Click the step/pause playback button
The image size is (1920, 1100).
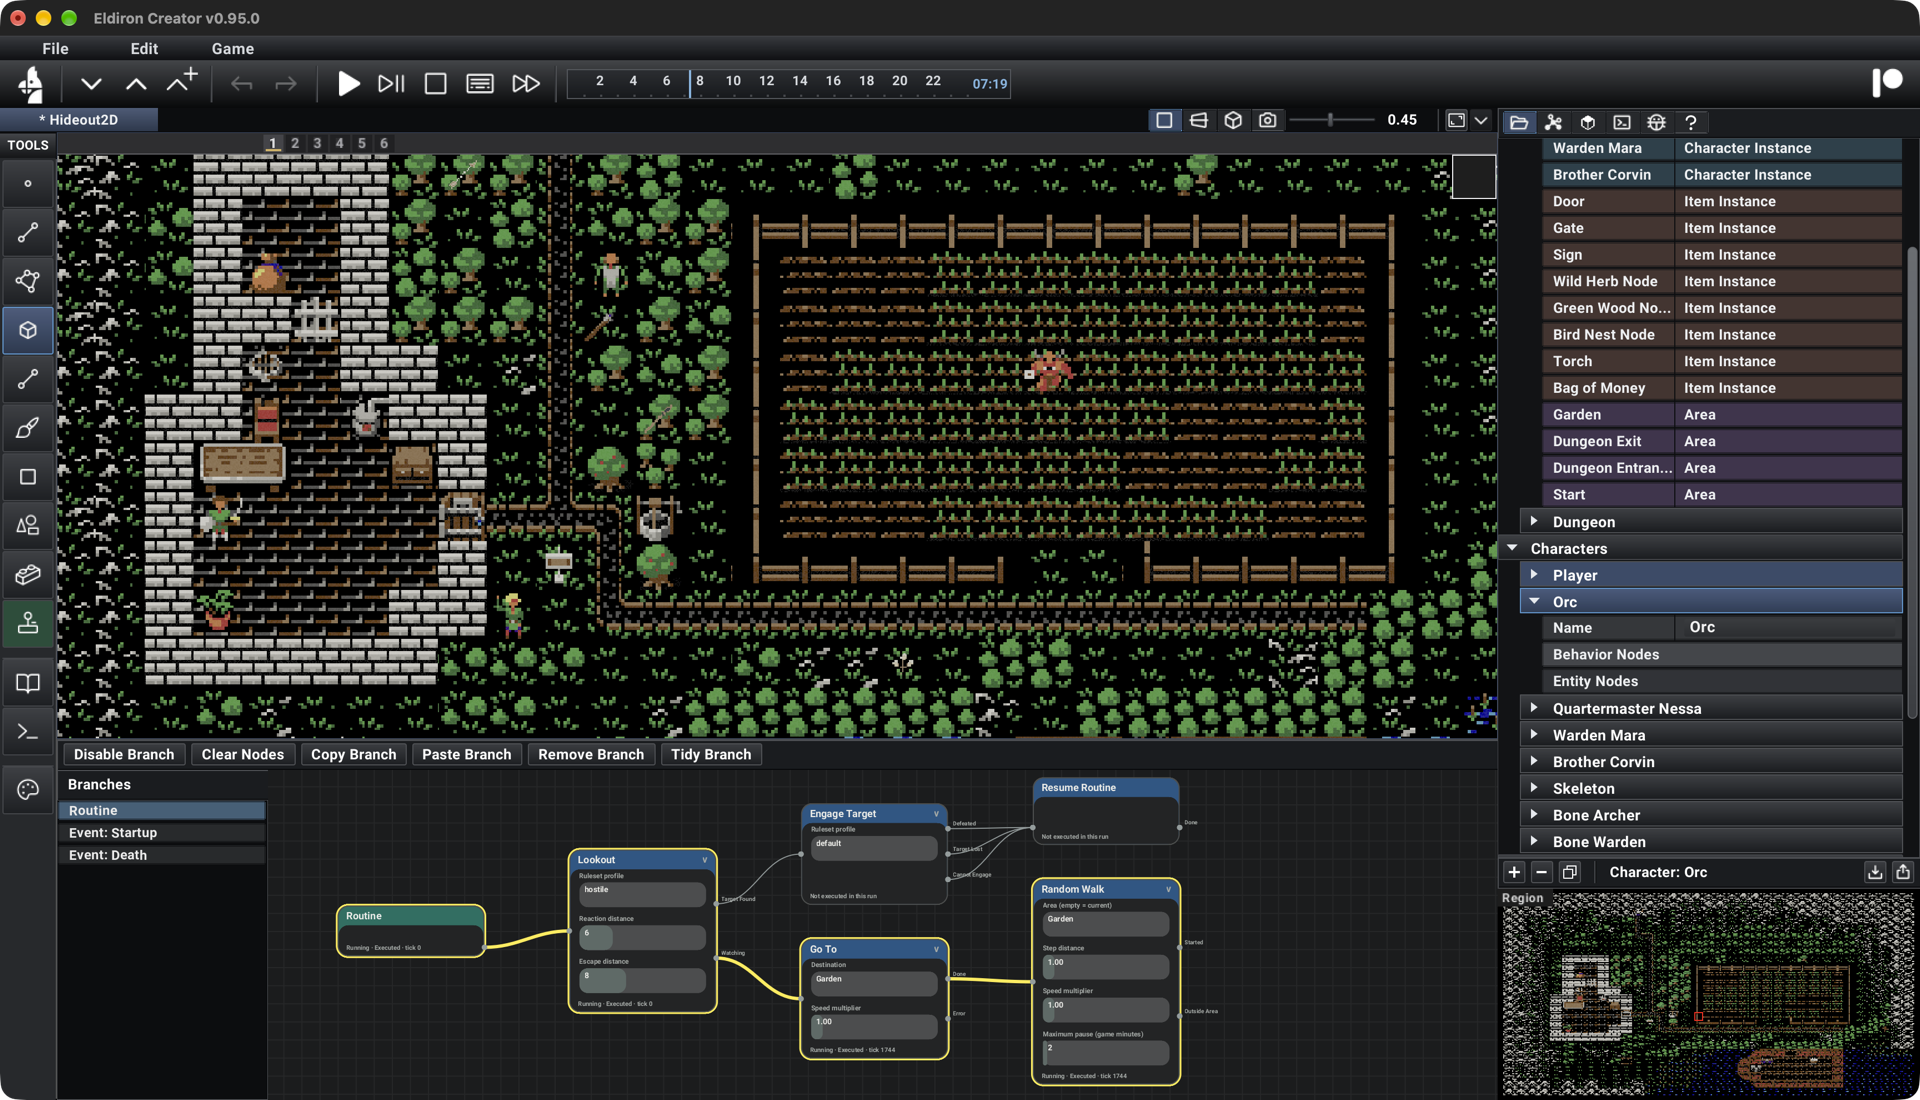tap(391, 84)
